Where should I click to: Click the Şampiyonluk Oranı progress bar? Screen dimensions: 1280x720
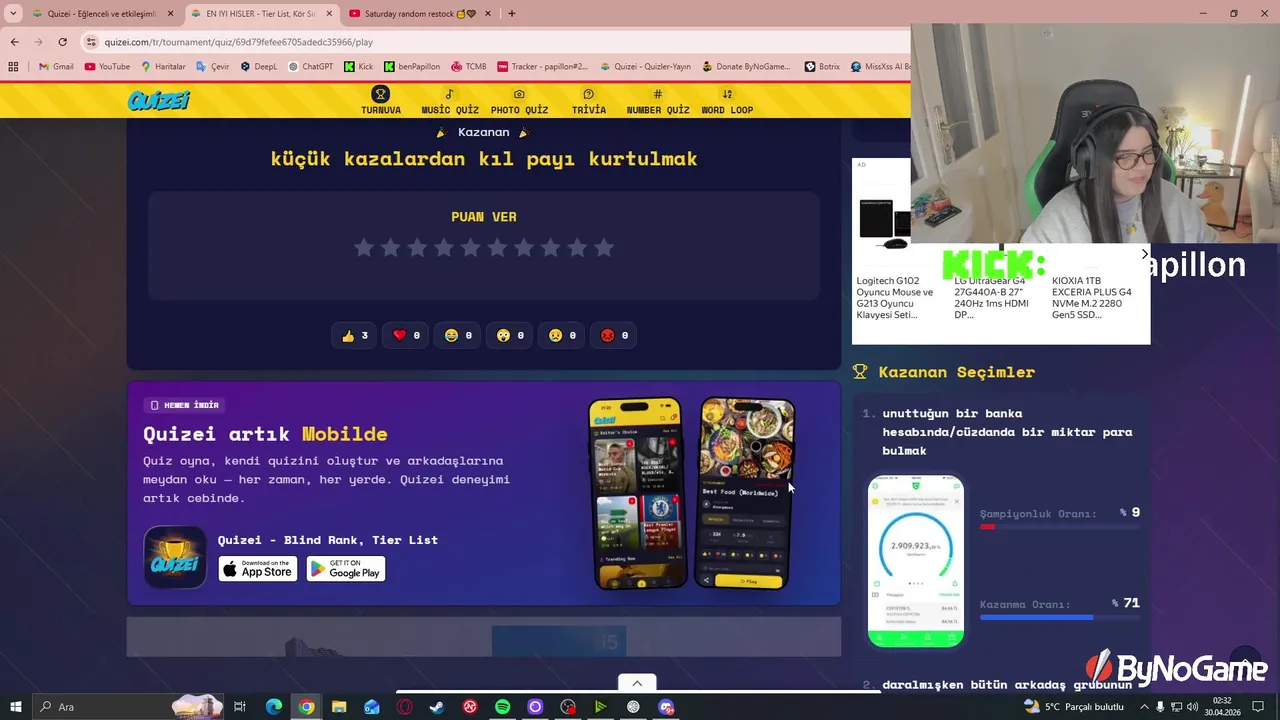pos(1060,527)
